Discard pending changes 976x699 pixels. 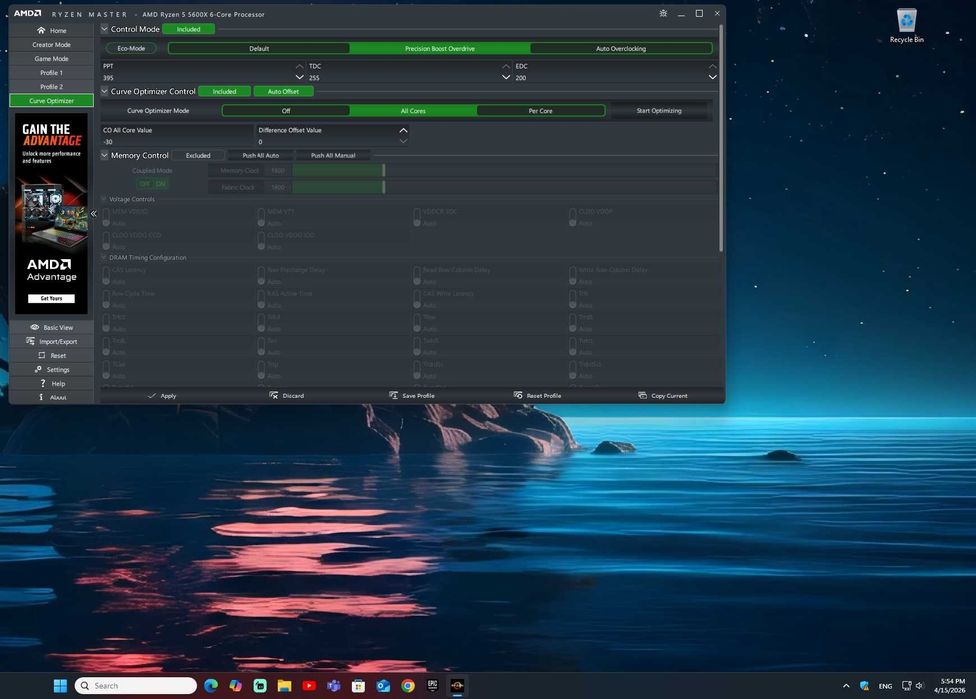point(286,396)
